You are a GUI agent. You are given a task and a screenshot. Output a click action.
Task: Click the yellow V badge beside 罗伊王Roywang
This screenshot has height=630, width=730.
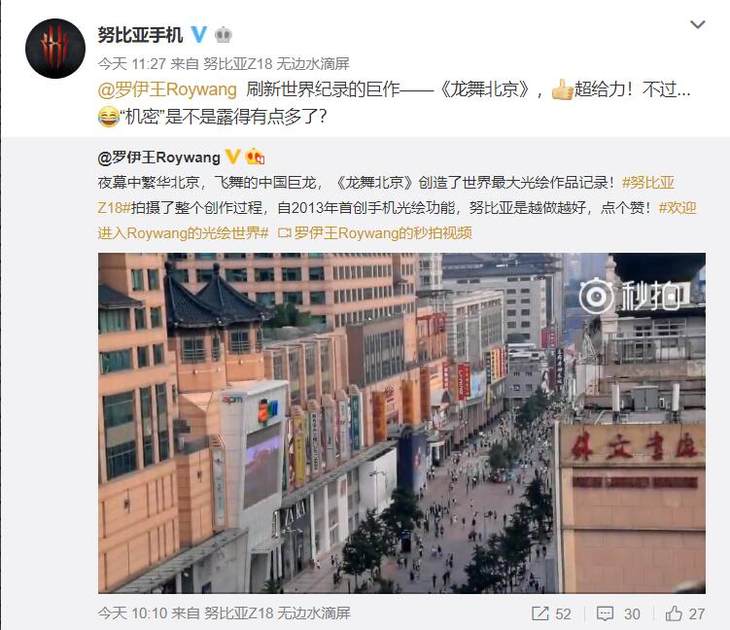click(x=233, y=157)
